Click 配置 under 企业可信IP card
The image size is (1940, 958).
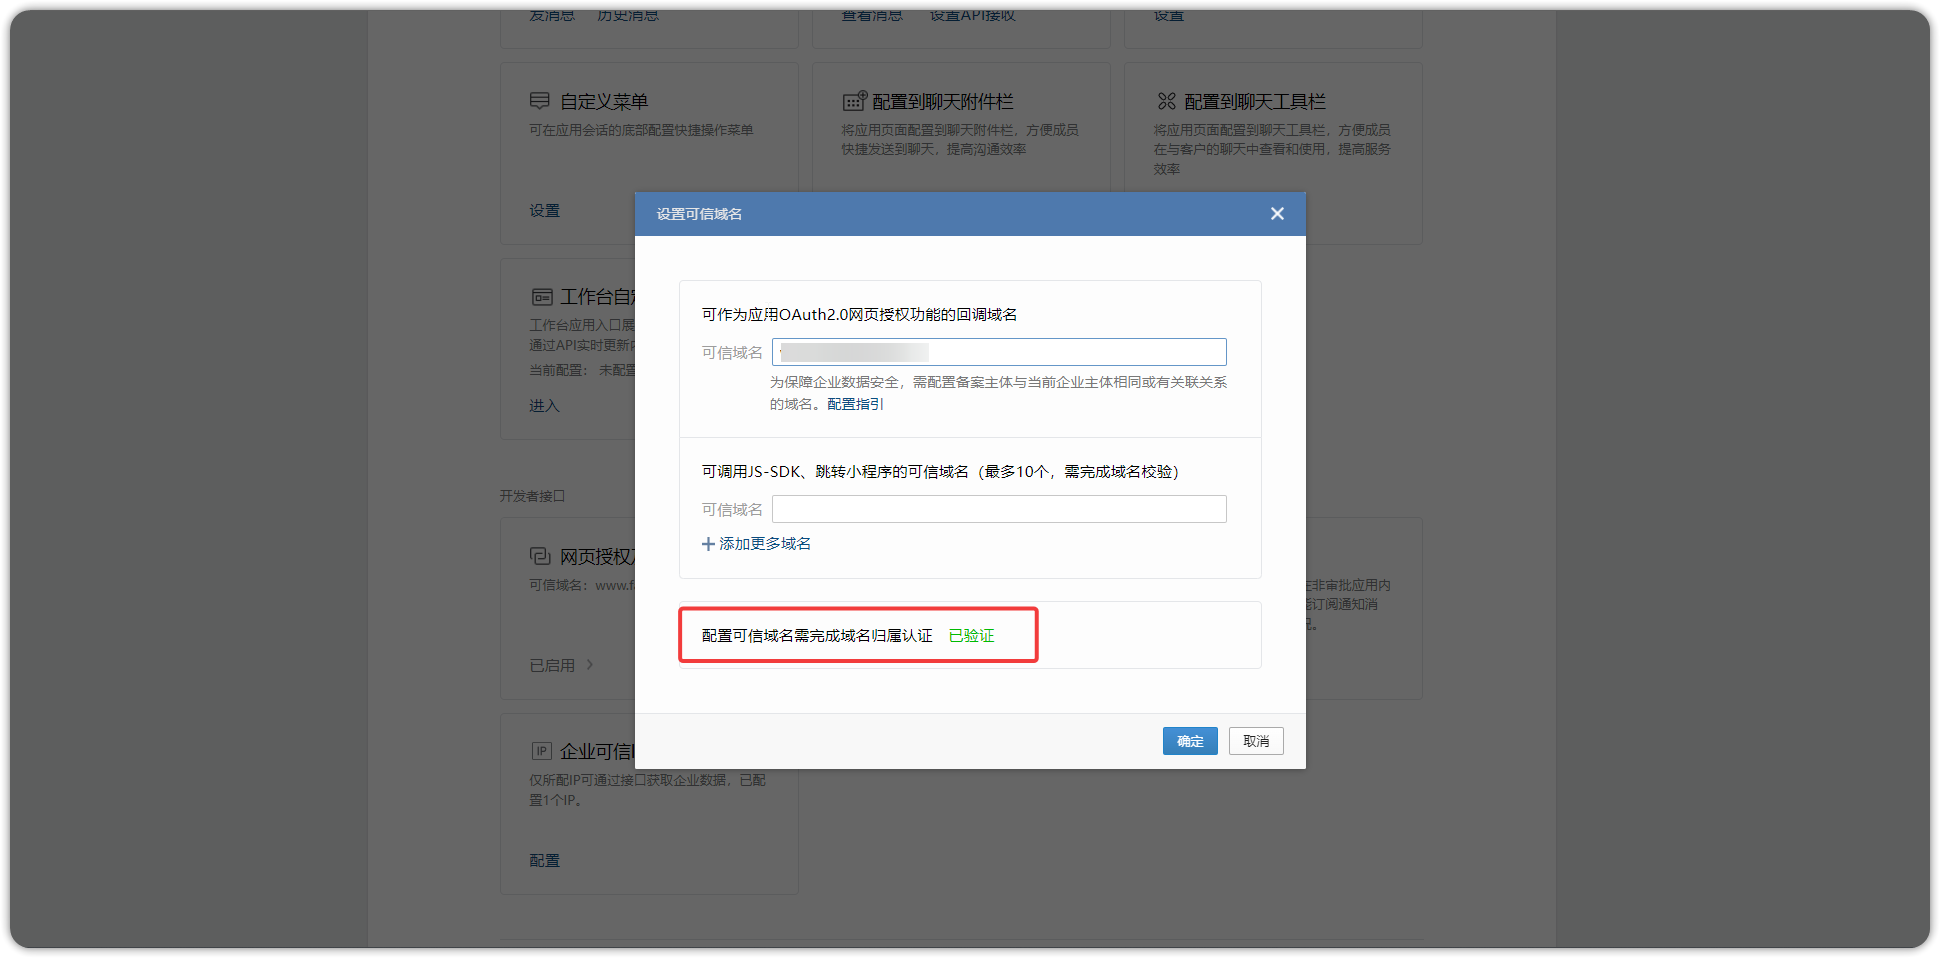(x=544, y=861)
